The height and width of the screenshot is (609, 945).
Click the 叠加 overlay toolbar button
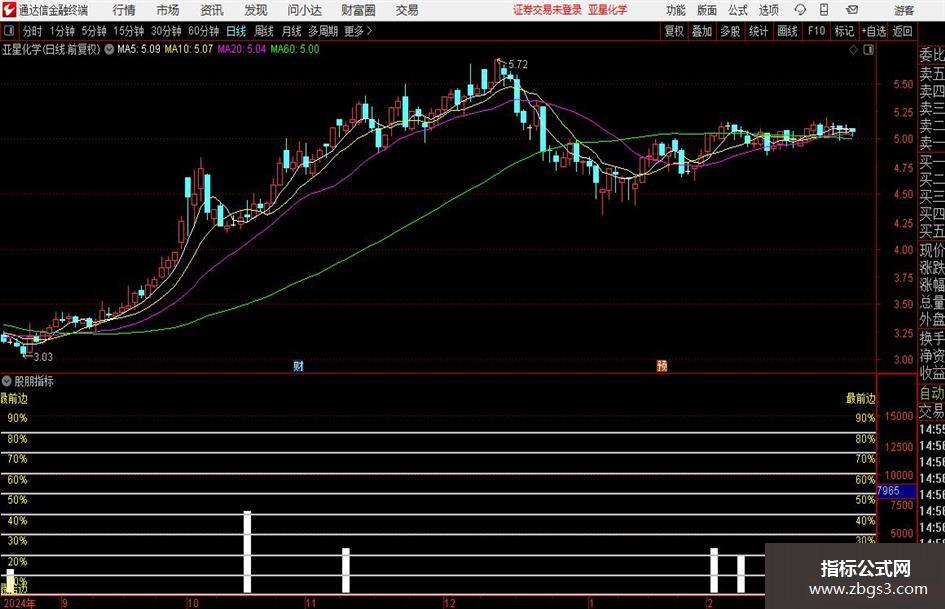[x=702, y=31]
